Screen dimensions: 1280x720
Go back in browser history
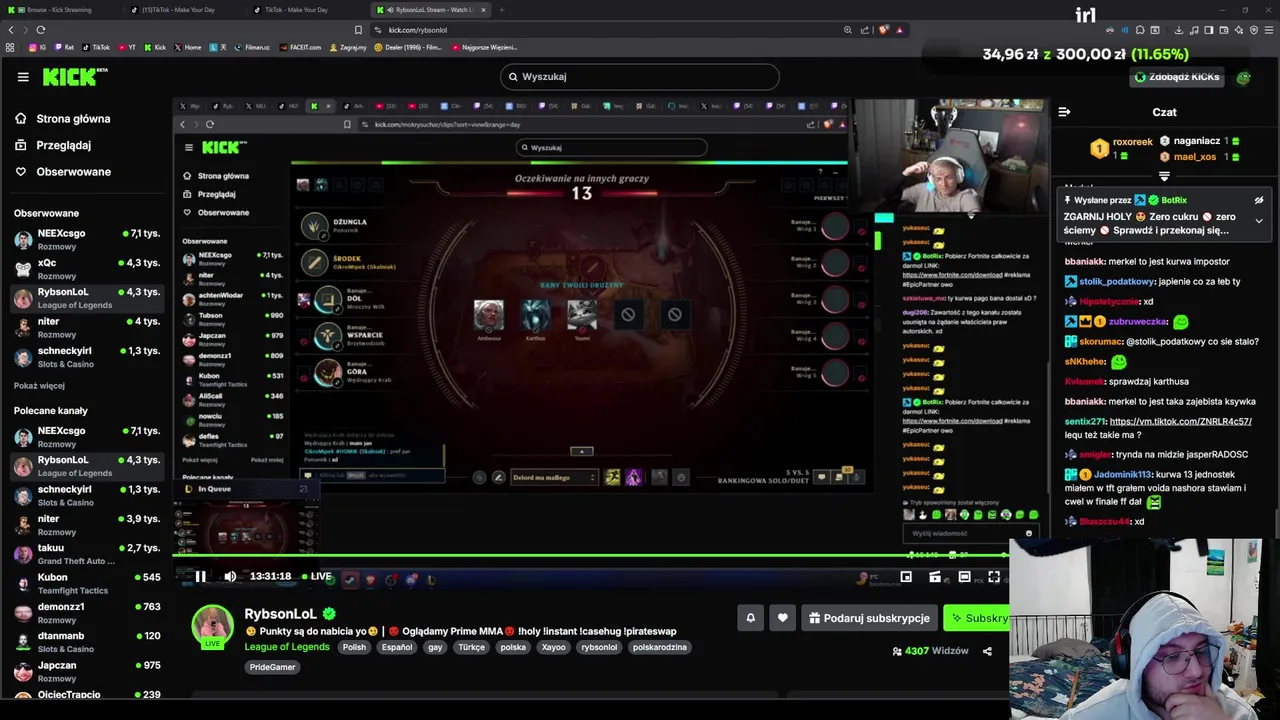tap(11, 30)
